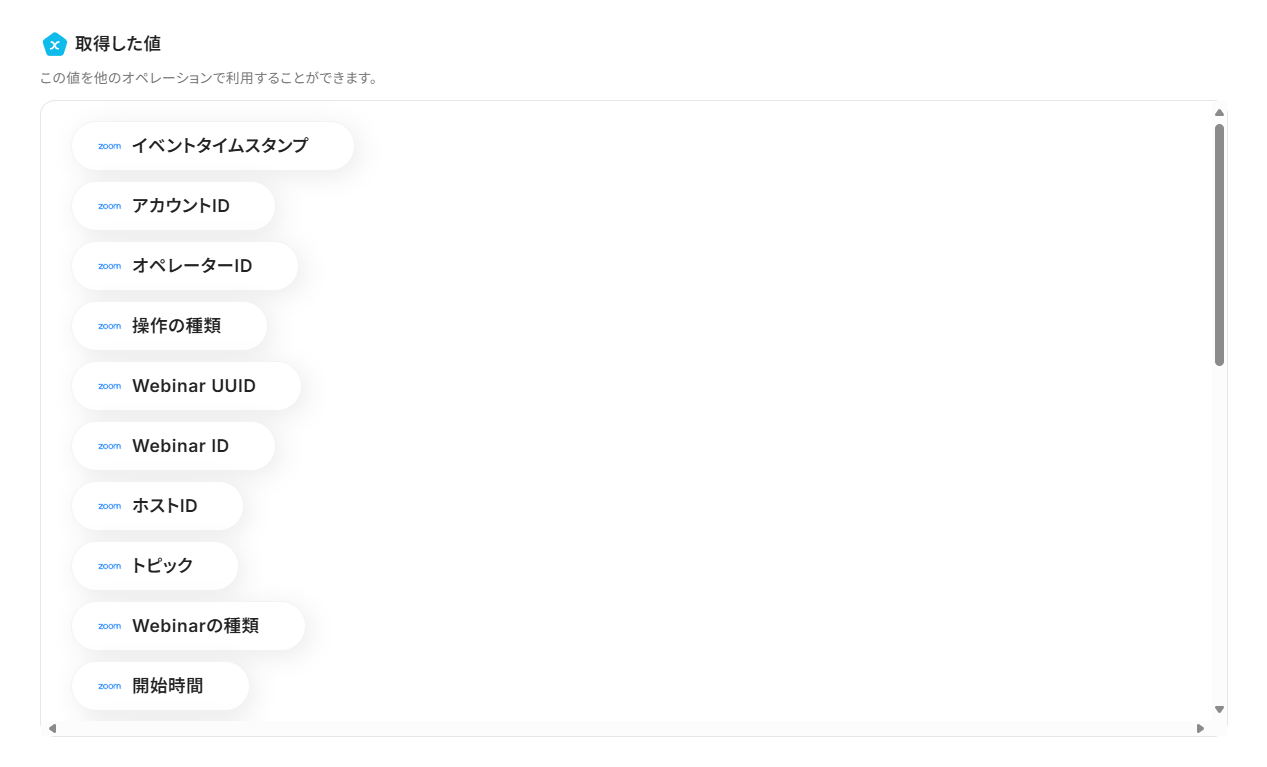This screenshot has width=1267, height=767.
Task: Click the vertical scrollbar down arrow
Action: tap(1219, 709)
